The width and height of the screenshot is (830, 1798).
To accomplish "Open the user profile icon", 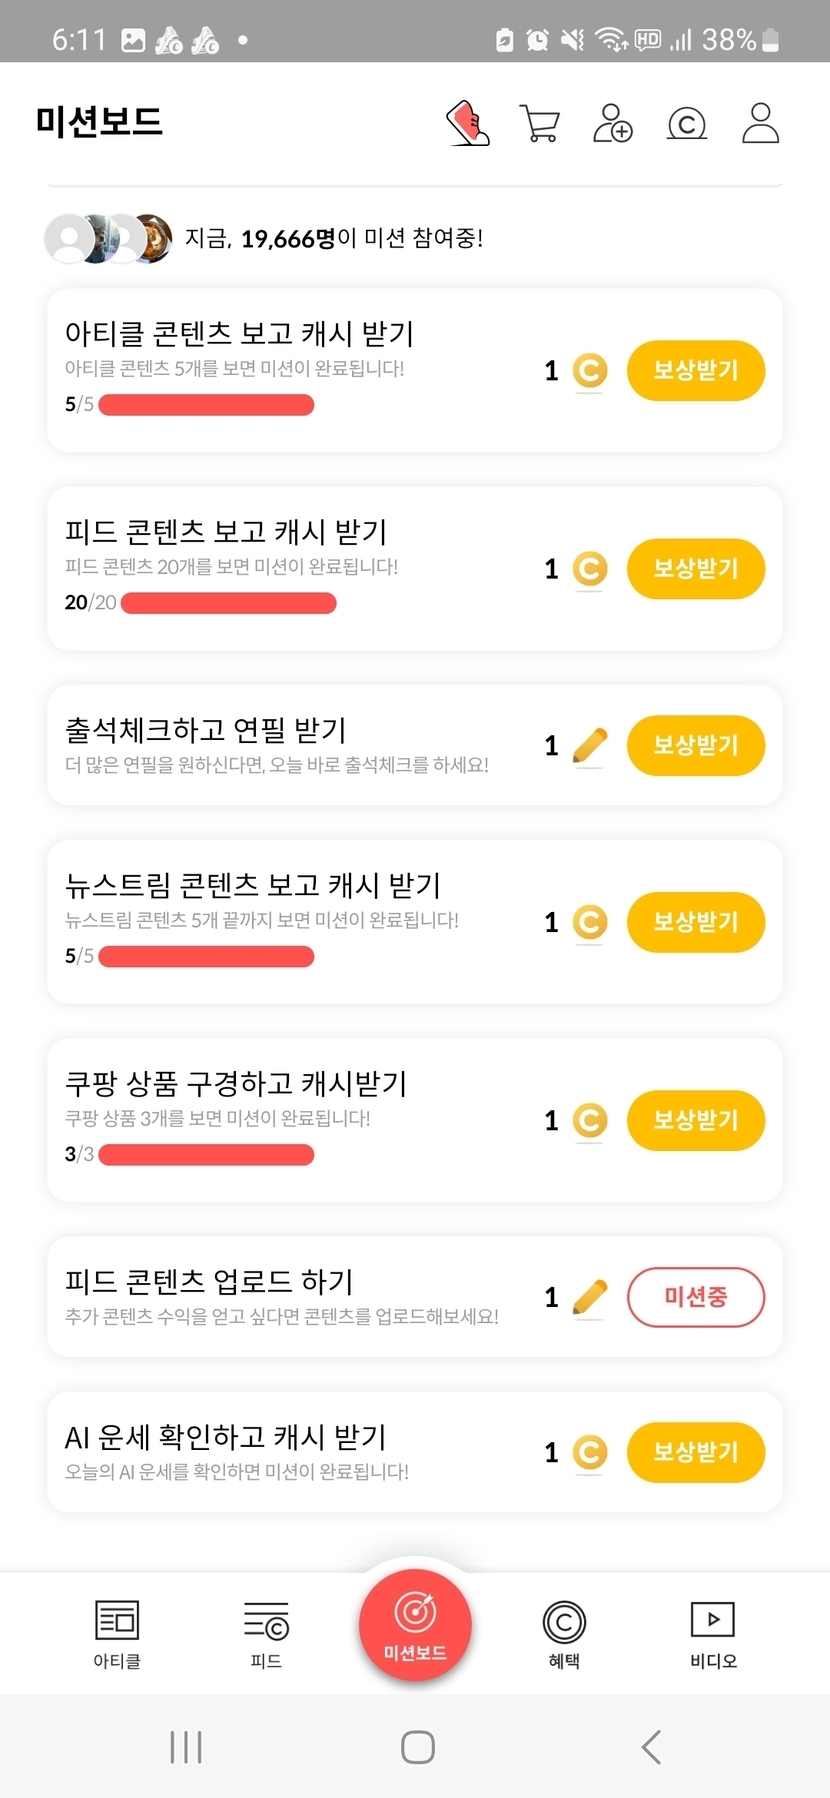I will pos(760,123).
